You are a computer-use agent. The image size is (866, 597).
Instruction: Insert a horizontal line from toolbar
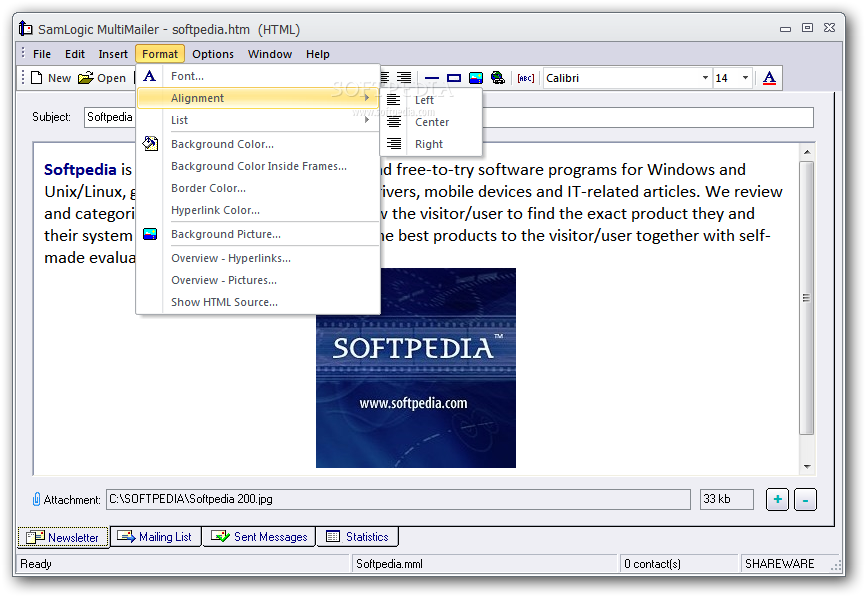(x=432, y=78)
